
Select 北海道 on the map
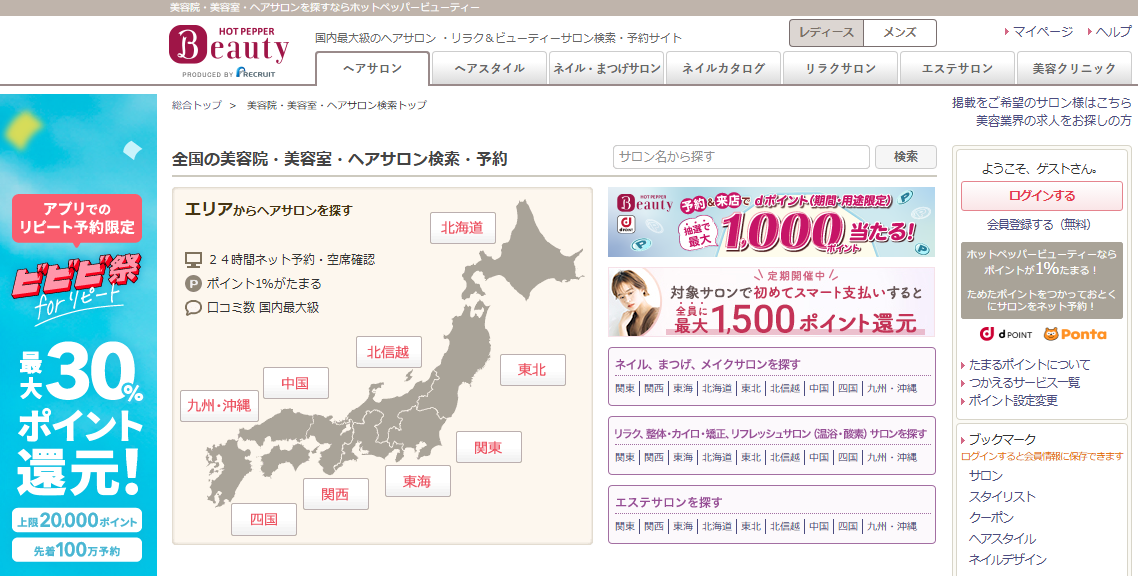[462, 228]
